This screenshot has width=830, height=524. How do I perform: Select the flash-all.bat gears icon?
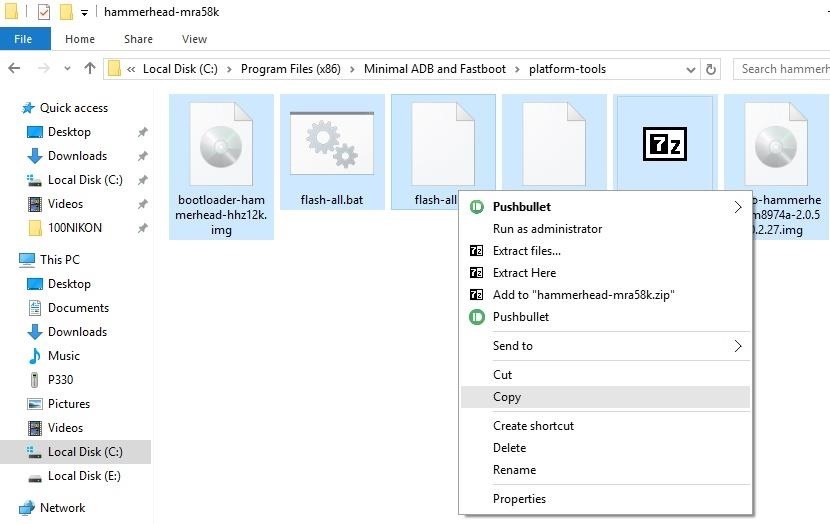tap(332, 143)
